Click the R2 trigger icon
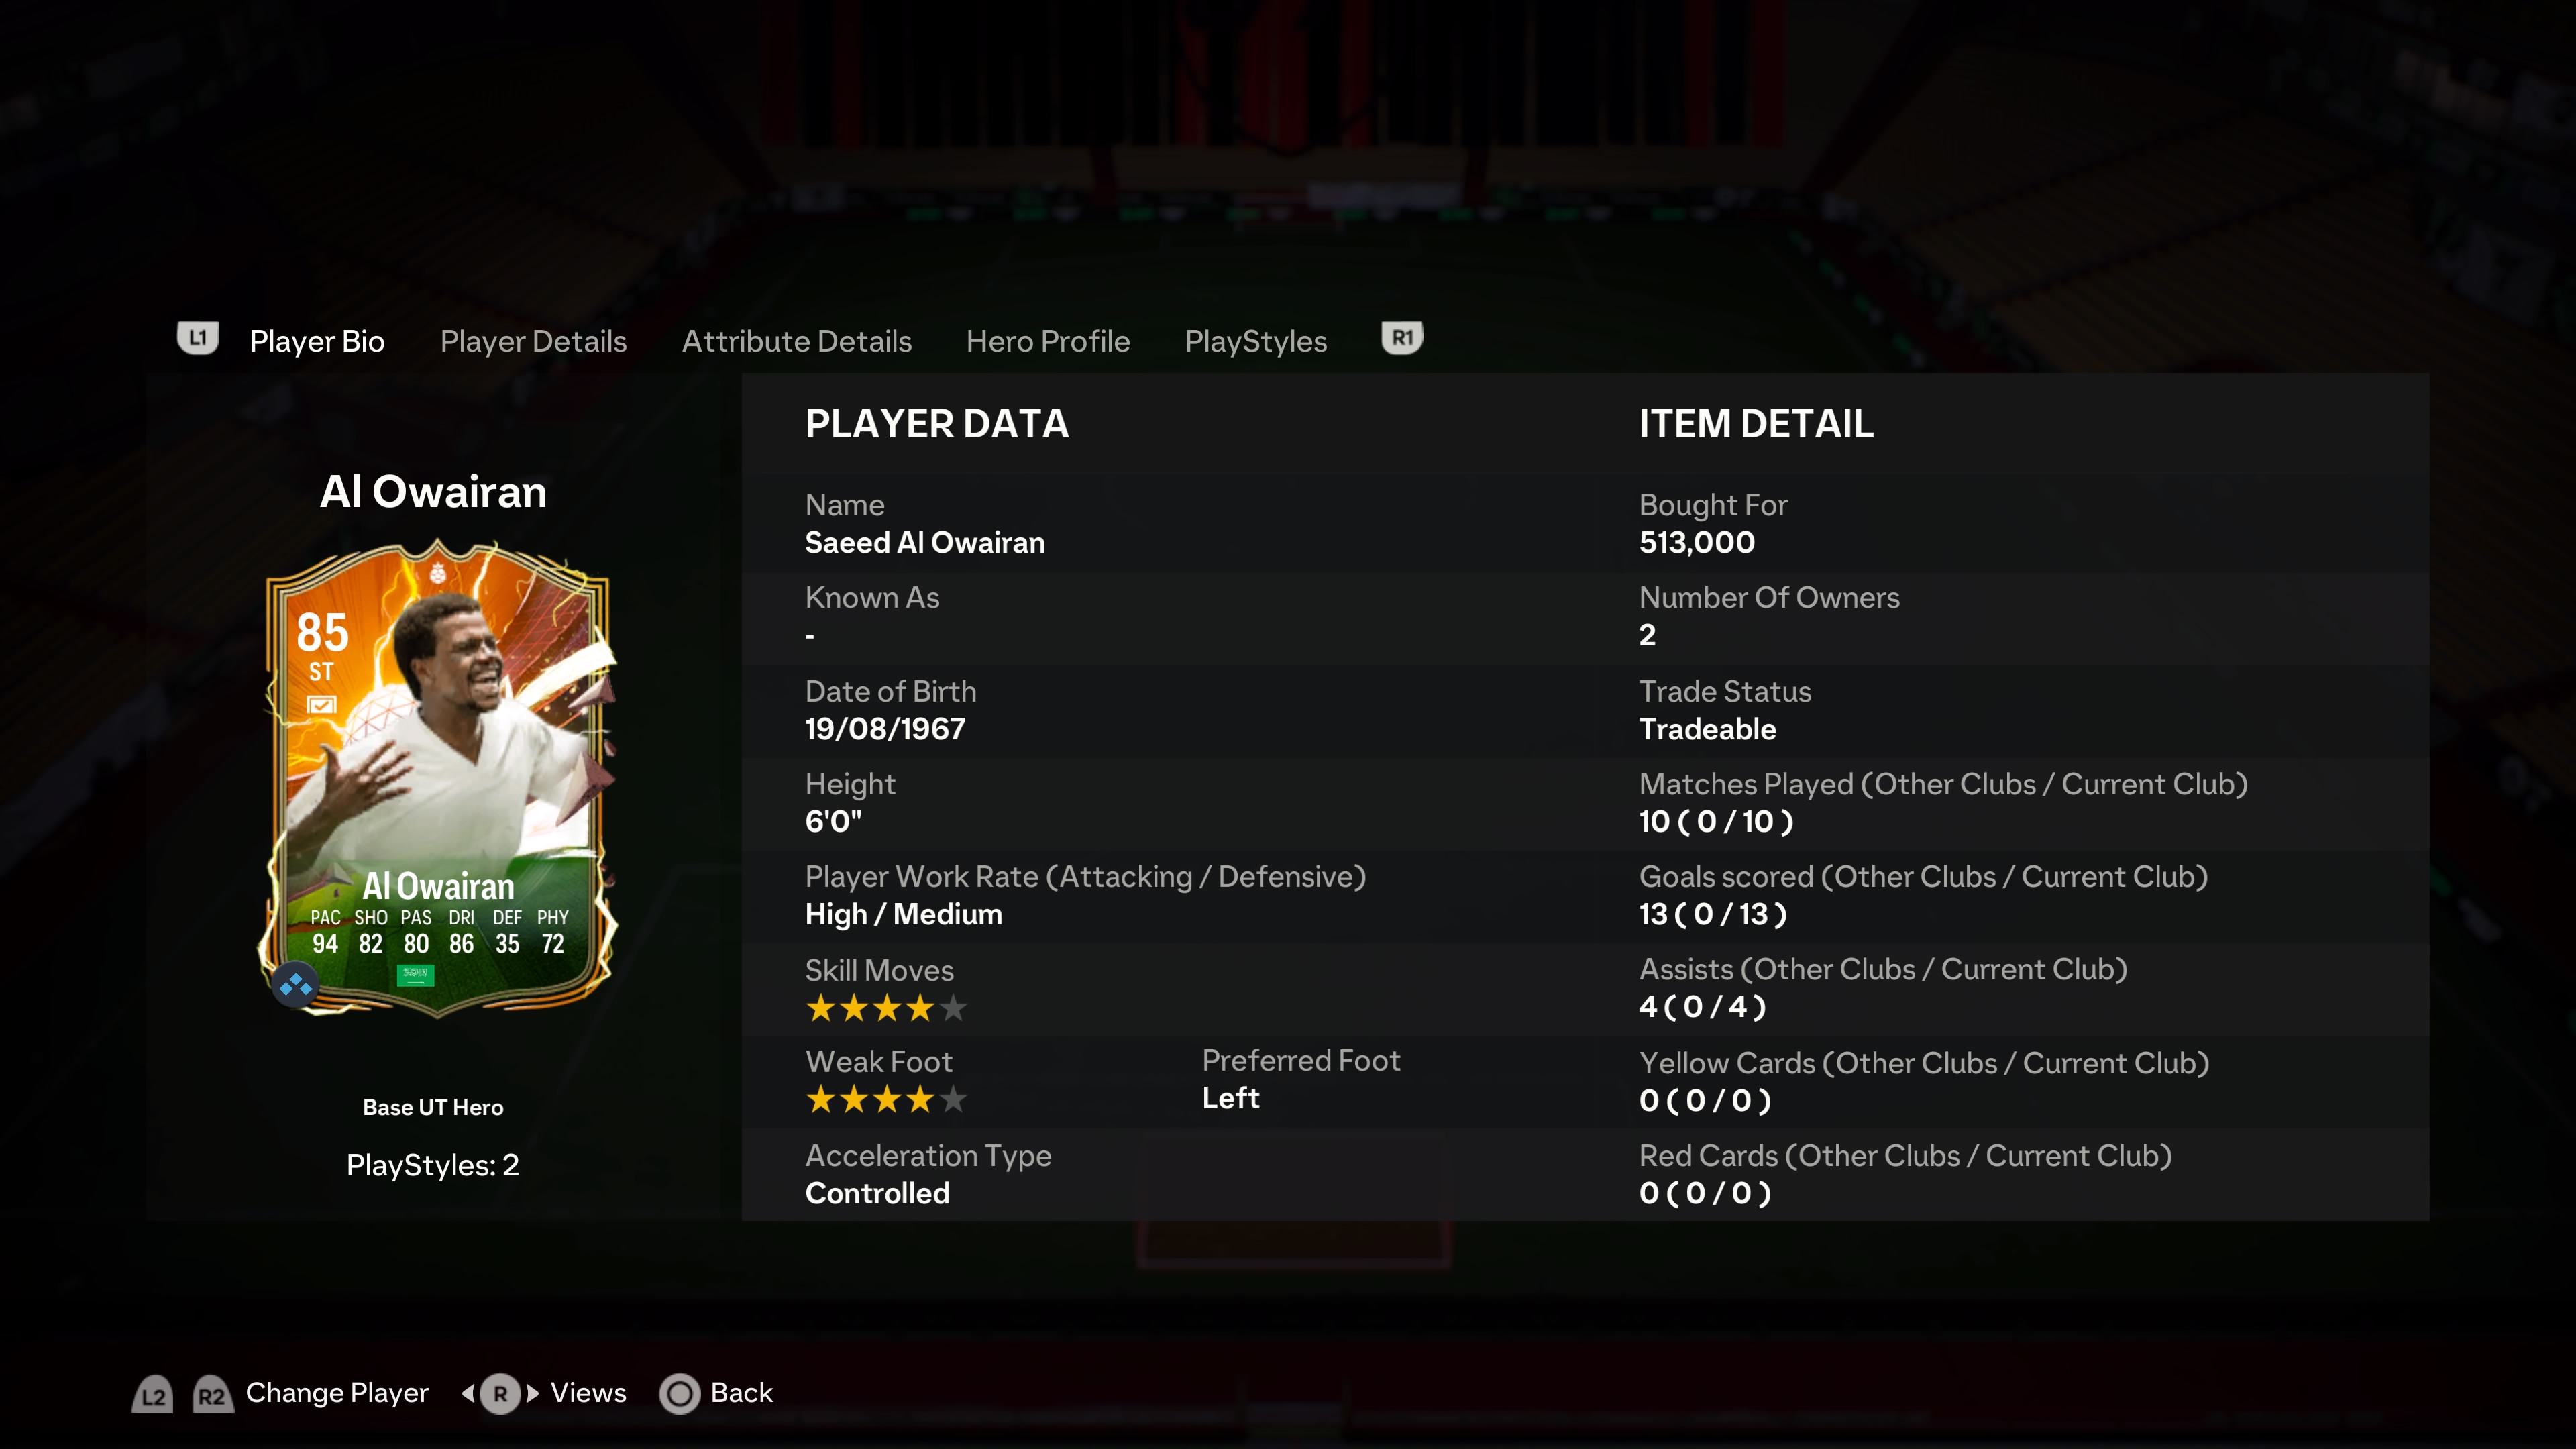2576x1449 pixels. click(x=212, y=1395)
